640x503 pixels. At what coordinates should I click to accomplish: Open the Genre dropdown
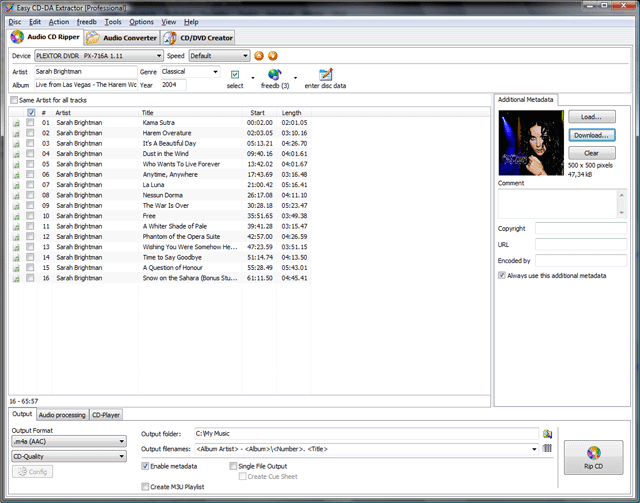pos(215,72)
